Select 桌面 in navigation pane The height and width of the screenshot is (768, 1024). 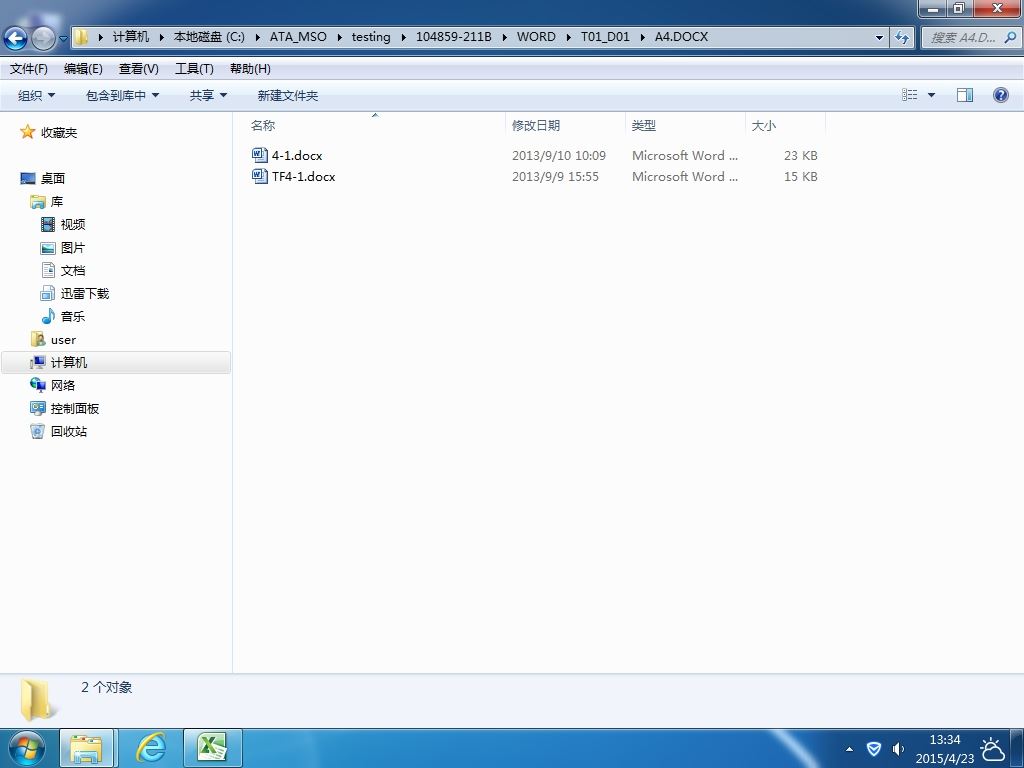point(52,178)
